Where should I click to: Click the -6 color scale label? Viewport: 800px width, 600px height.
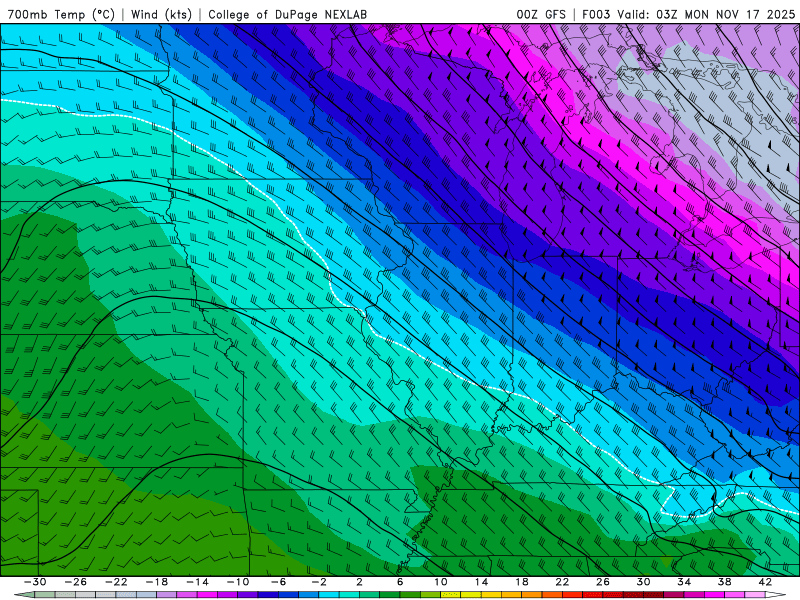pos(279,582)
